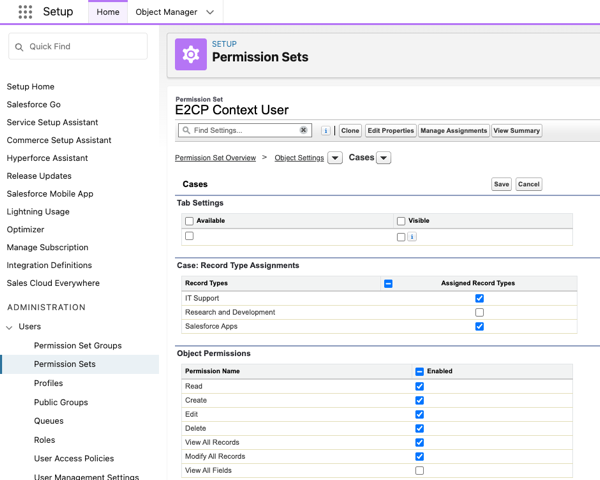Switch to the Object Manager tab
This screenshot has width=600, height=480.
pos(166,12)
